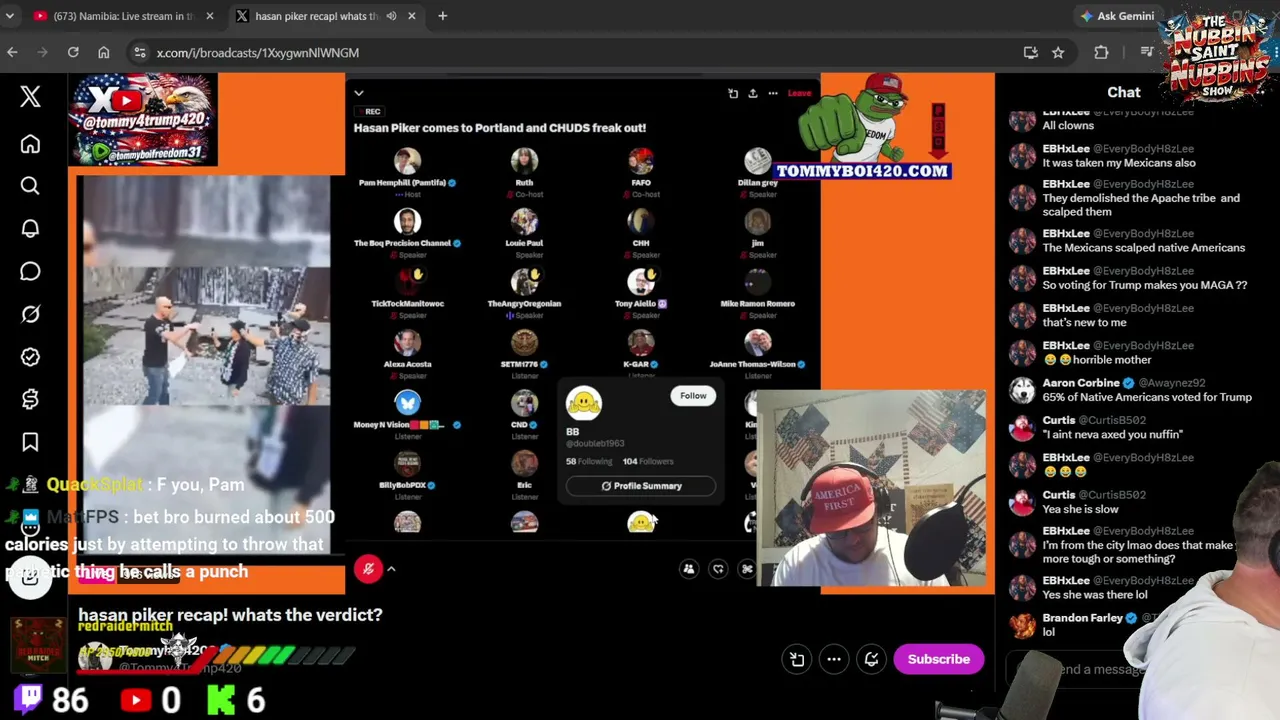Open the Messages chat bubble in X sidebar
The width and height of the screenshot is (1280, 720).
coord(30,272)
